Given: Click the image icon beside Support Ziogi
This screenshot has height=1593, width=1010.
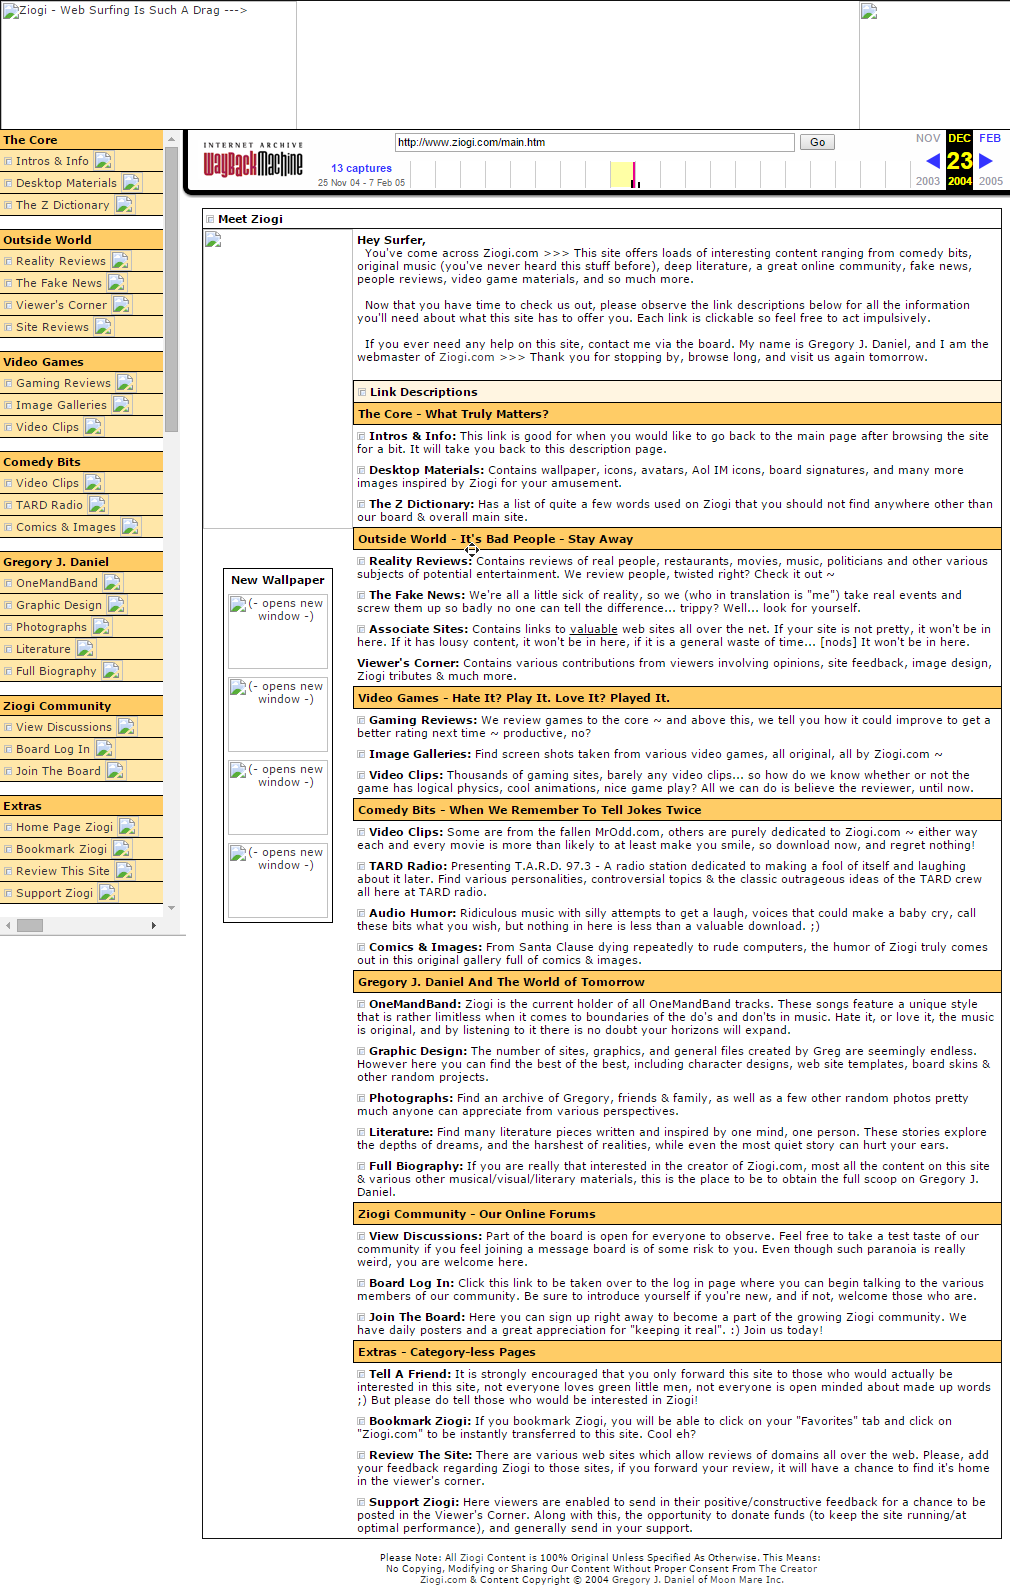Looking at the screenshot, I should point(108,893).
